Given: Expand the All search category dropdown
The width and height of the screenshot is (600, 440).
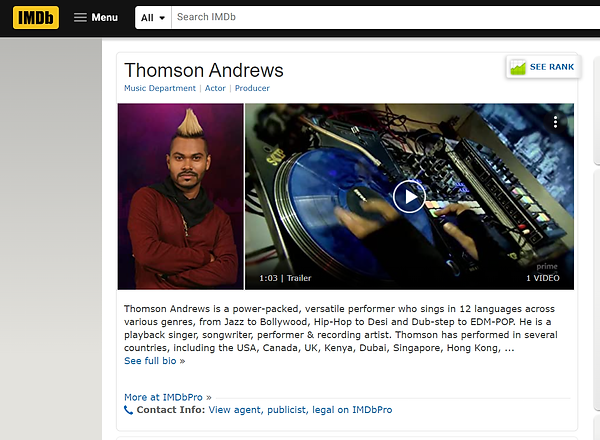Looking at the screenshot, I should [x=153, y=18].
